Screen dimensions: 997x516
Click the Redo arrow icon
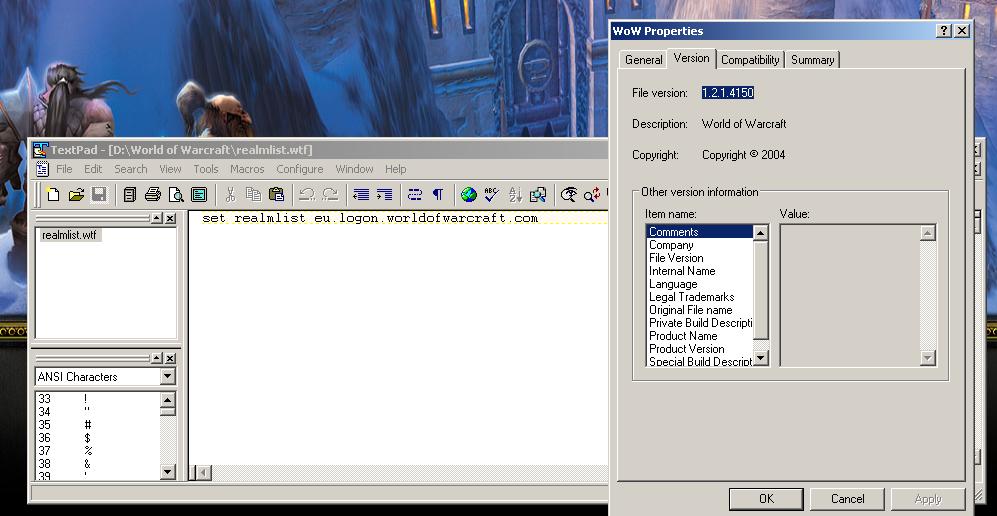[x=330, y=194]
